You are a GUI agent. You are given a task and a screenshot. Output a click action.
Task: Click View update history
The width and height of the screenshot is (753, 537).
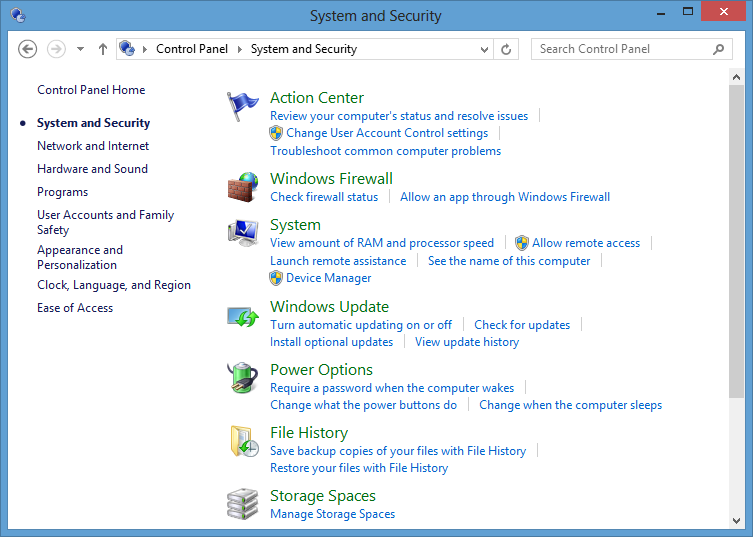tap(467, 342)
